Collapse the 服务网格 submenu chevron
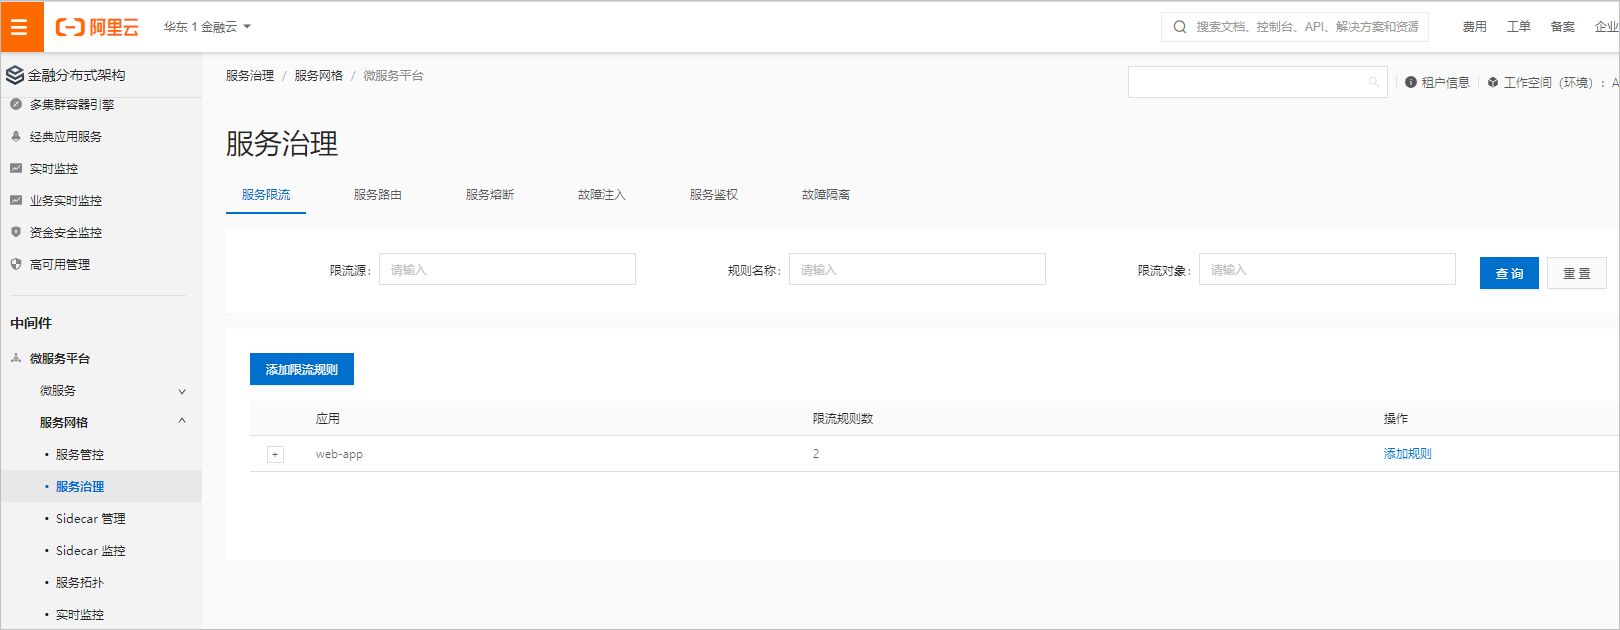The image size is (1620, 630). pos(182,421)
